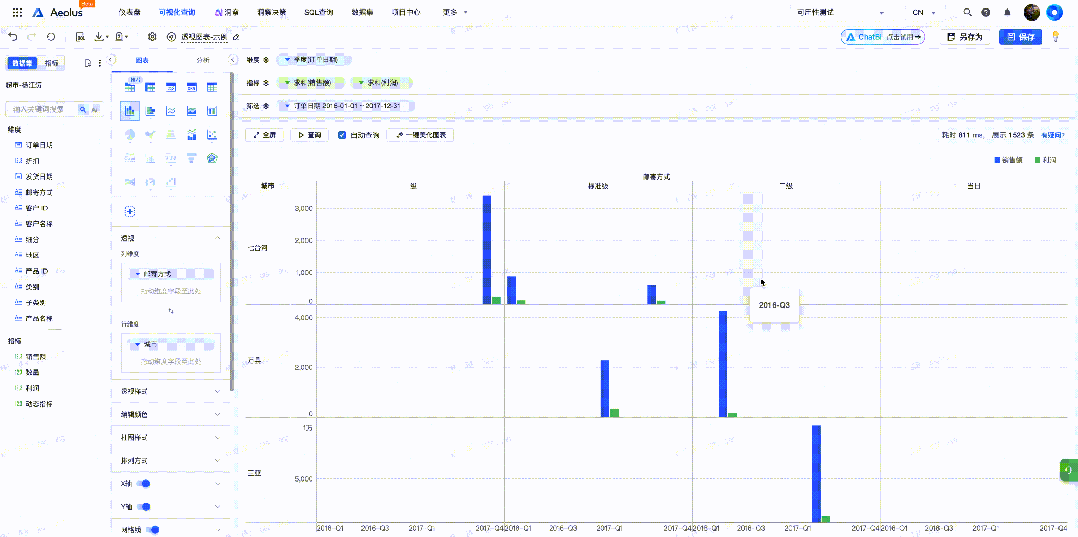Click the pencil icon to rename the chart
Image resolution: width=1078 pixels, height=537 pixels.
click(x=236, y=37)
